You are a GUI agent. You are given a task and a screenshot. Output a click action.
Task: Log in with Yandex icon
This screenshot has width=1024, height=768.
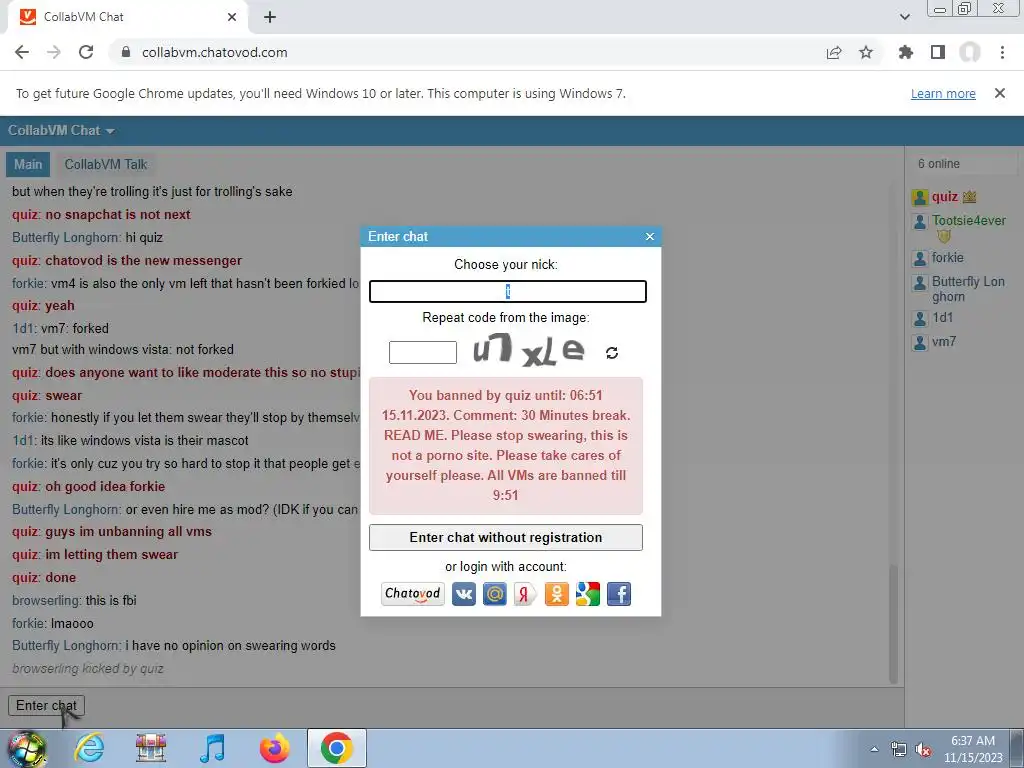point(525,594)
